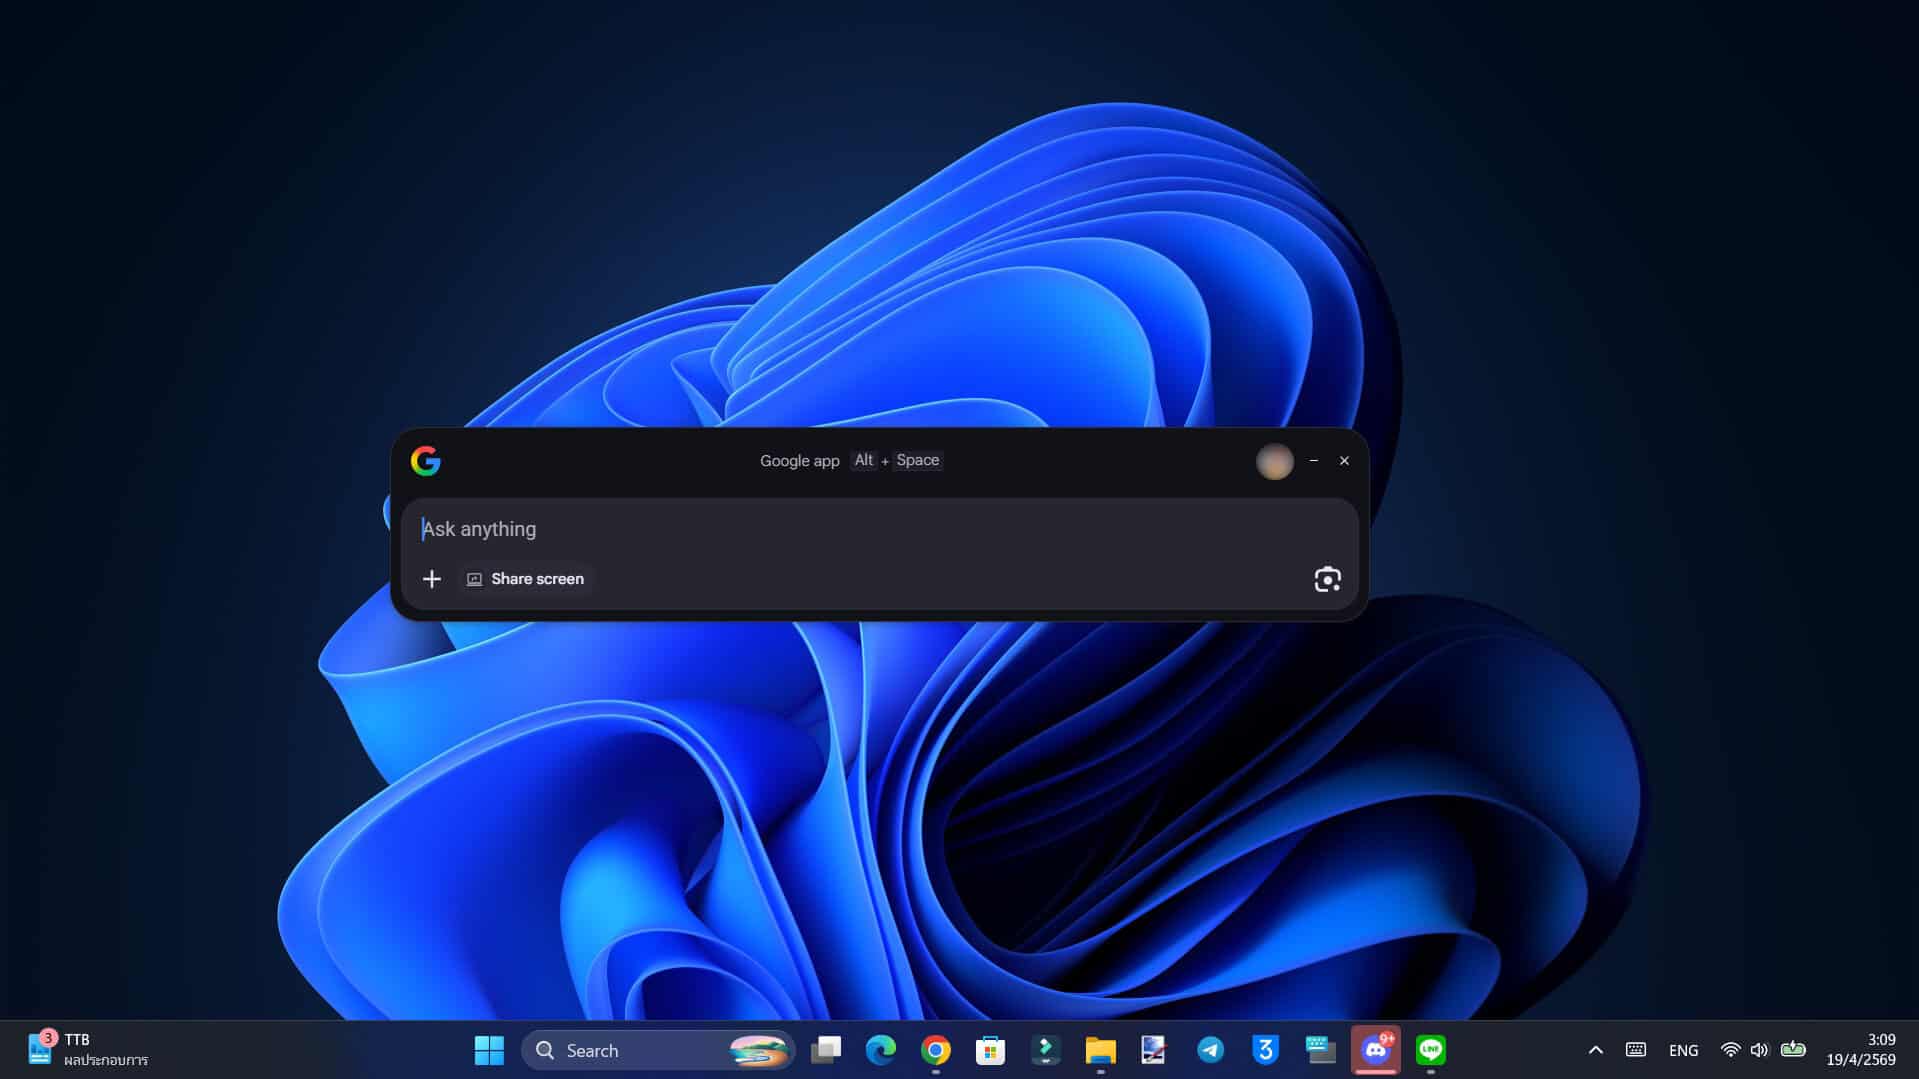Image resolution: width=1919 pixels, height=1079 pixels.
Task: Switch to Discord from the taskbar
Action: pyautogui.click(x=1375, y=1050)
